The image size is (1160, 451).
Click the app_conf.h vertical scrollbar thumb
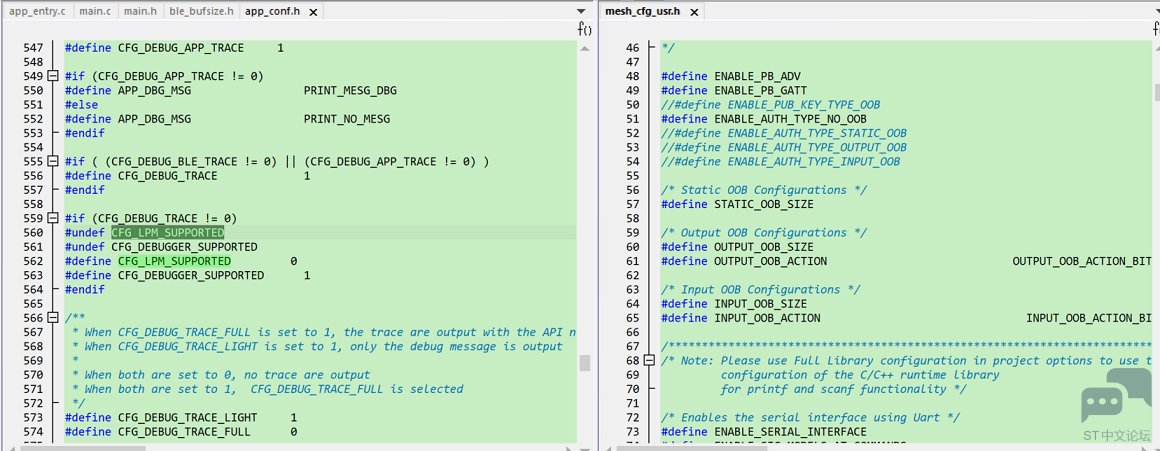584,362
